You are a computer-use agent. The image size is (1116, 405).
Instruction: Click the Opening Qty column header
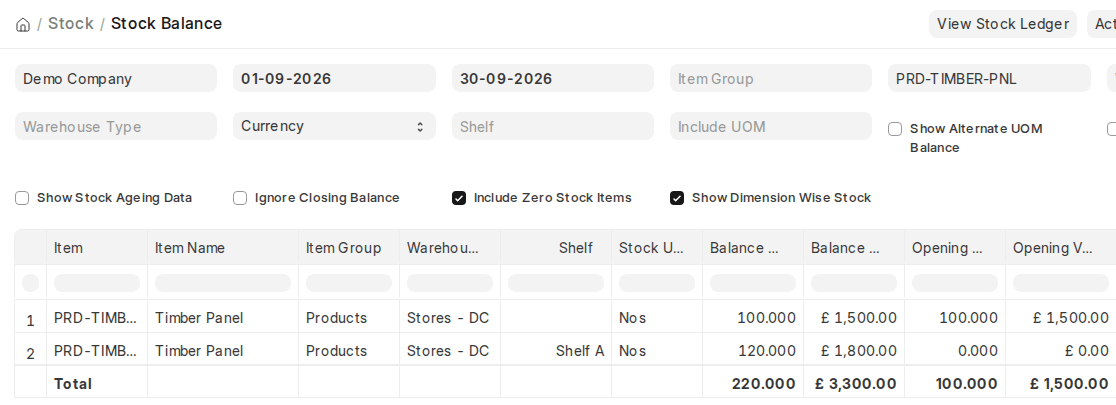click(955, 248)
